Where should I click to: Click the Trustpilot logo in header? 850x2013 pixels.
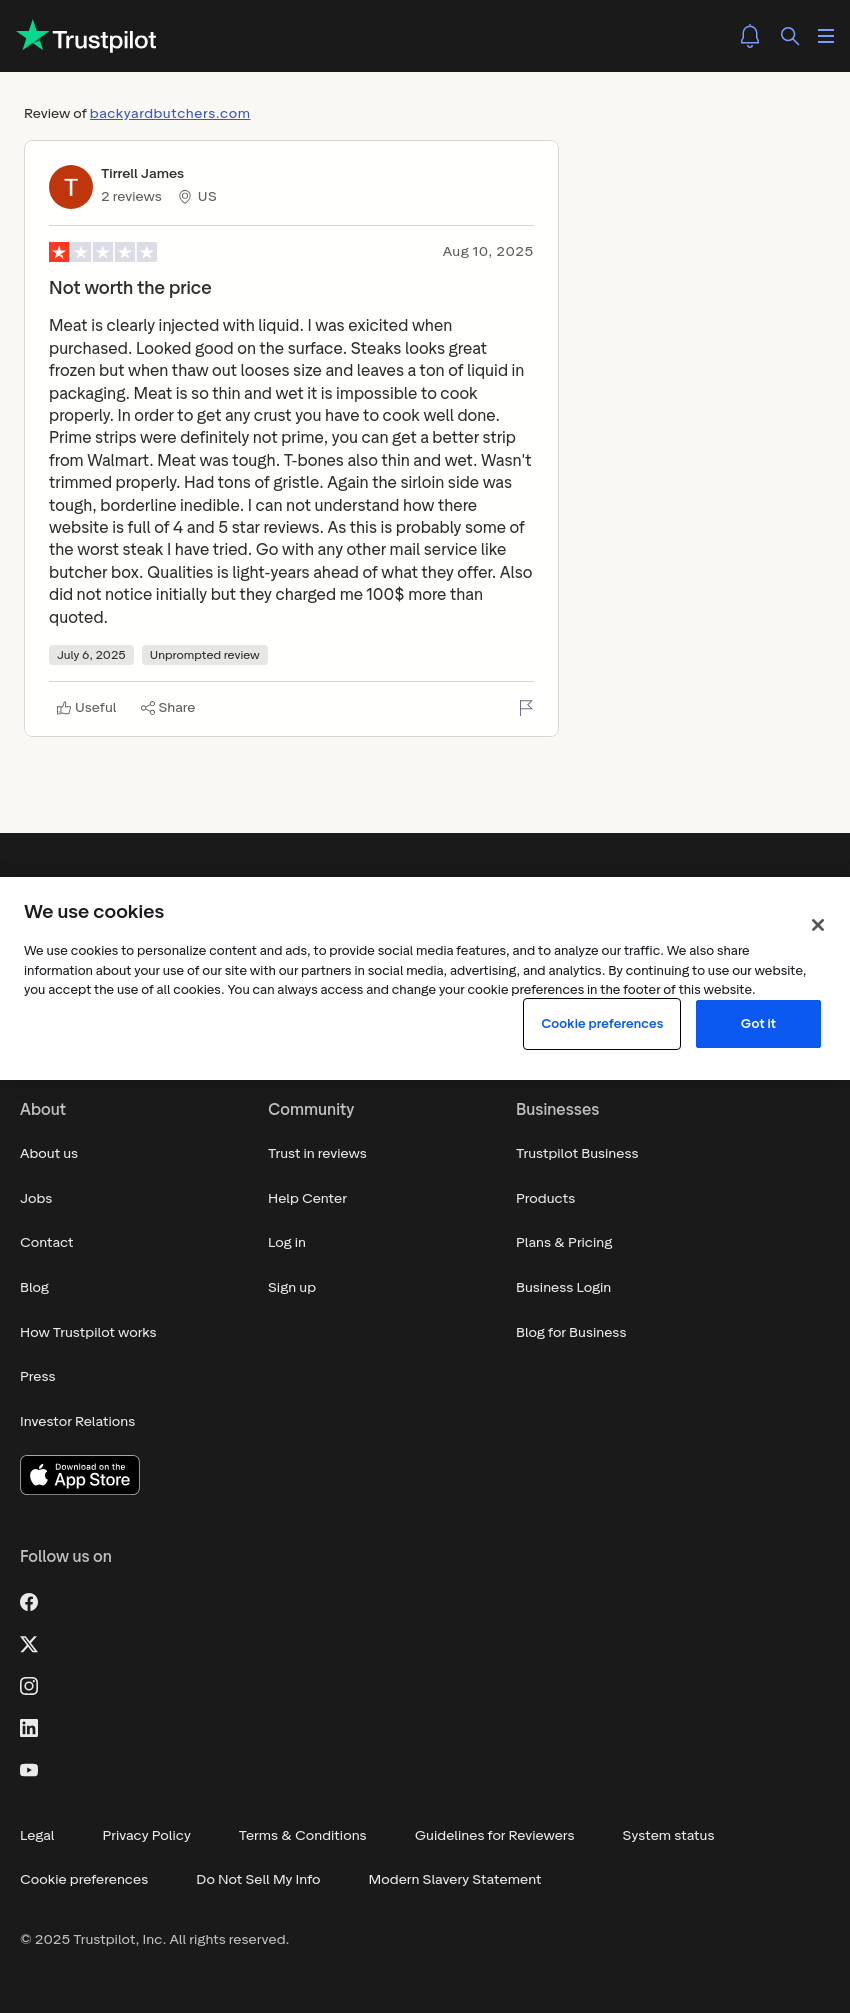(87, 36)
